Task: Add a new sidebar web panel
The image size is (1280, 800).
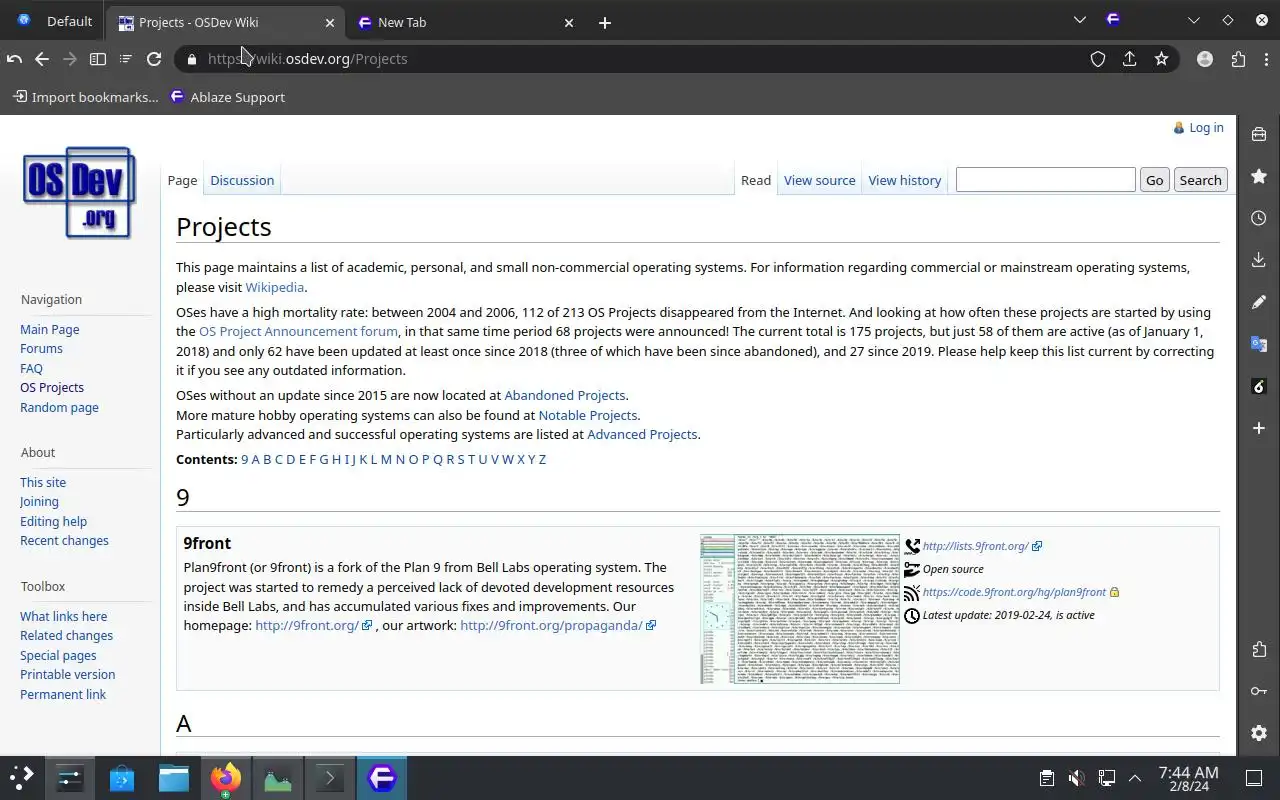Action: tap(1259, 428)
